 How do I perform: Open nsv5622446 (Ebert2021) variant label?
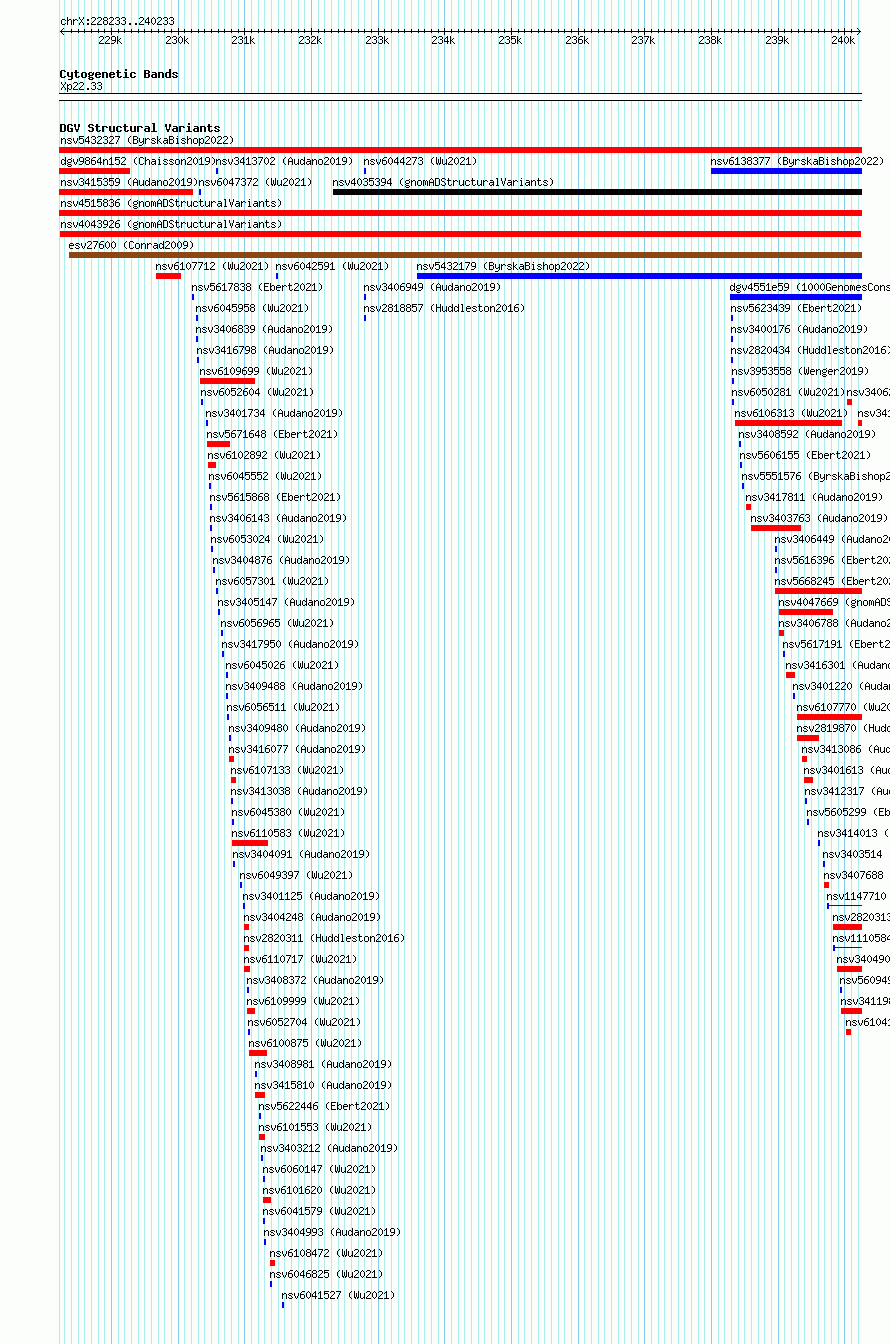click(325, 1106)
